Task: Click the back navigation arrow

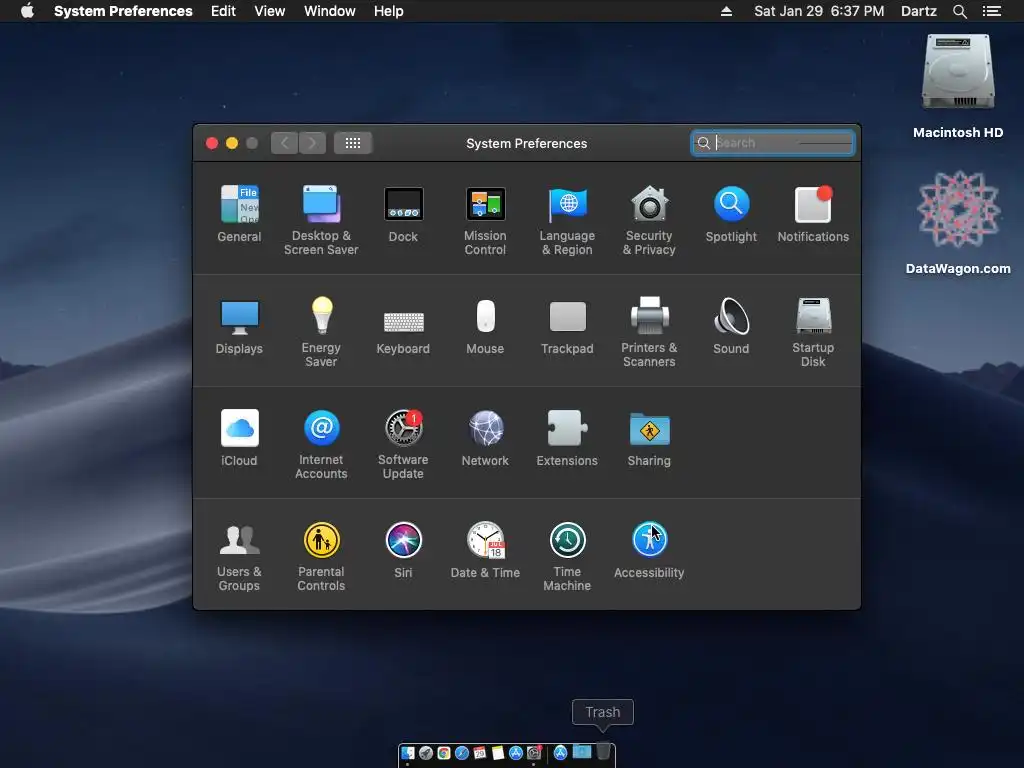Action: [285, 143]
